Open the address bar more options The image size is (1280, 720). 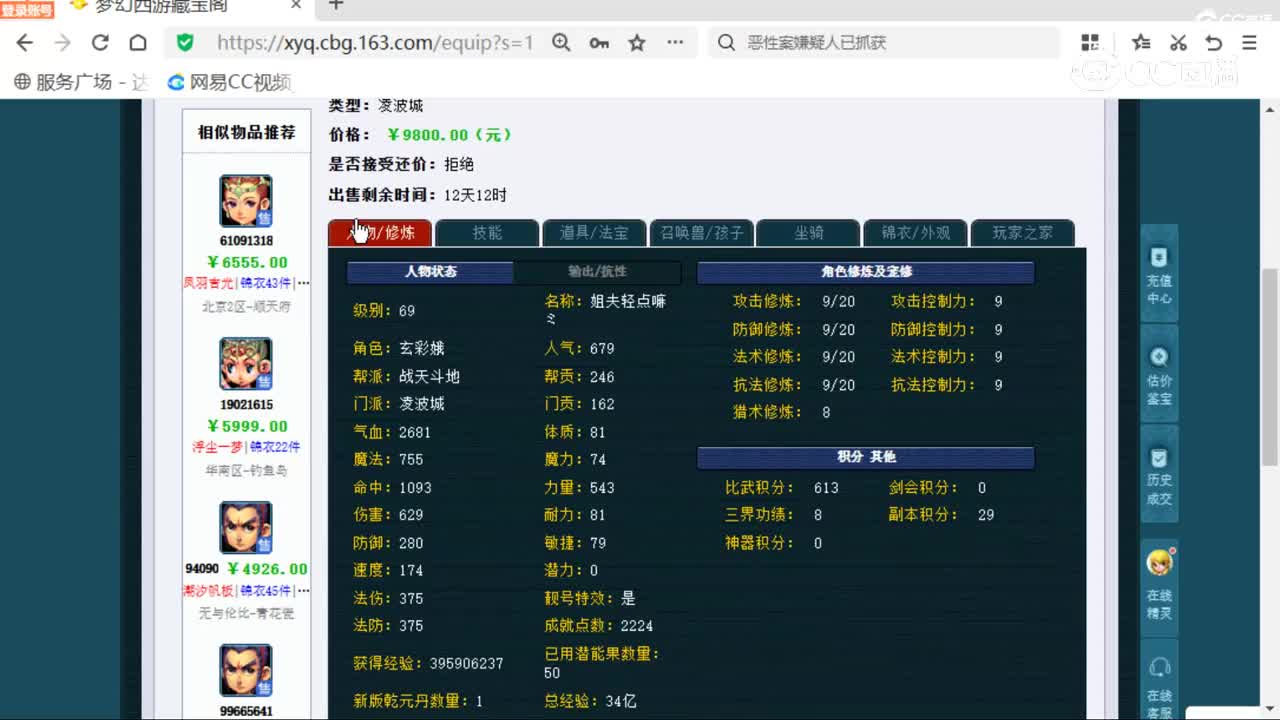(675, 43)
